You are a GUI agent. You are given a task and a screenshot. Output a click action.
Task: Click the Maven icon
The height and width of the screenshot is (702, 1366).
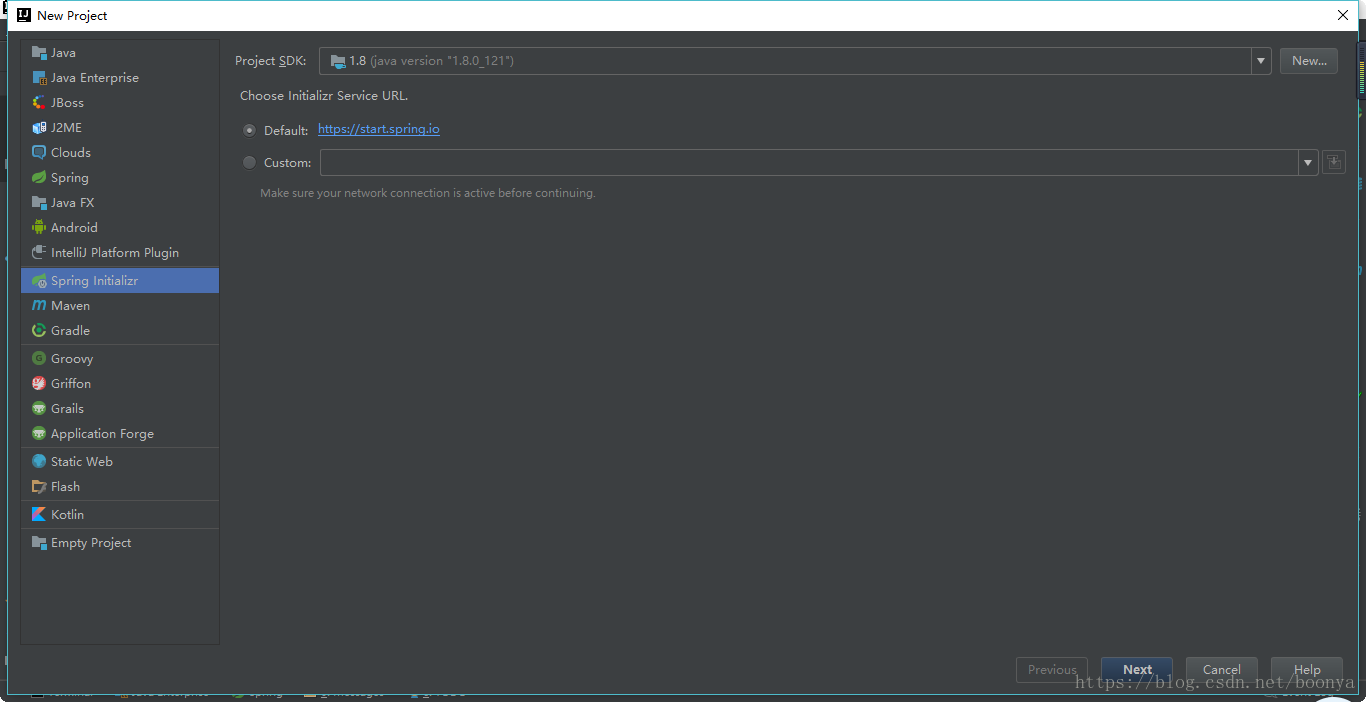click(x=39, y=306)
